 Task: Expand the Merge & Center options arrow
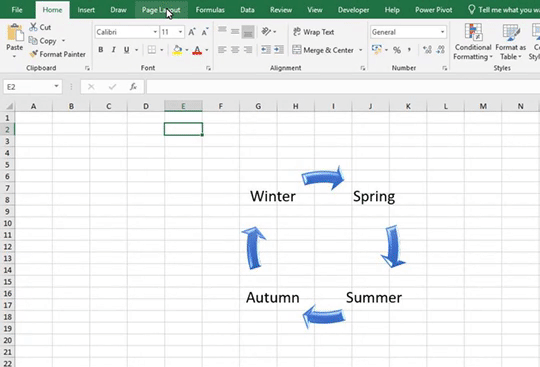tap(361, 50)
